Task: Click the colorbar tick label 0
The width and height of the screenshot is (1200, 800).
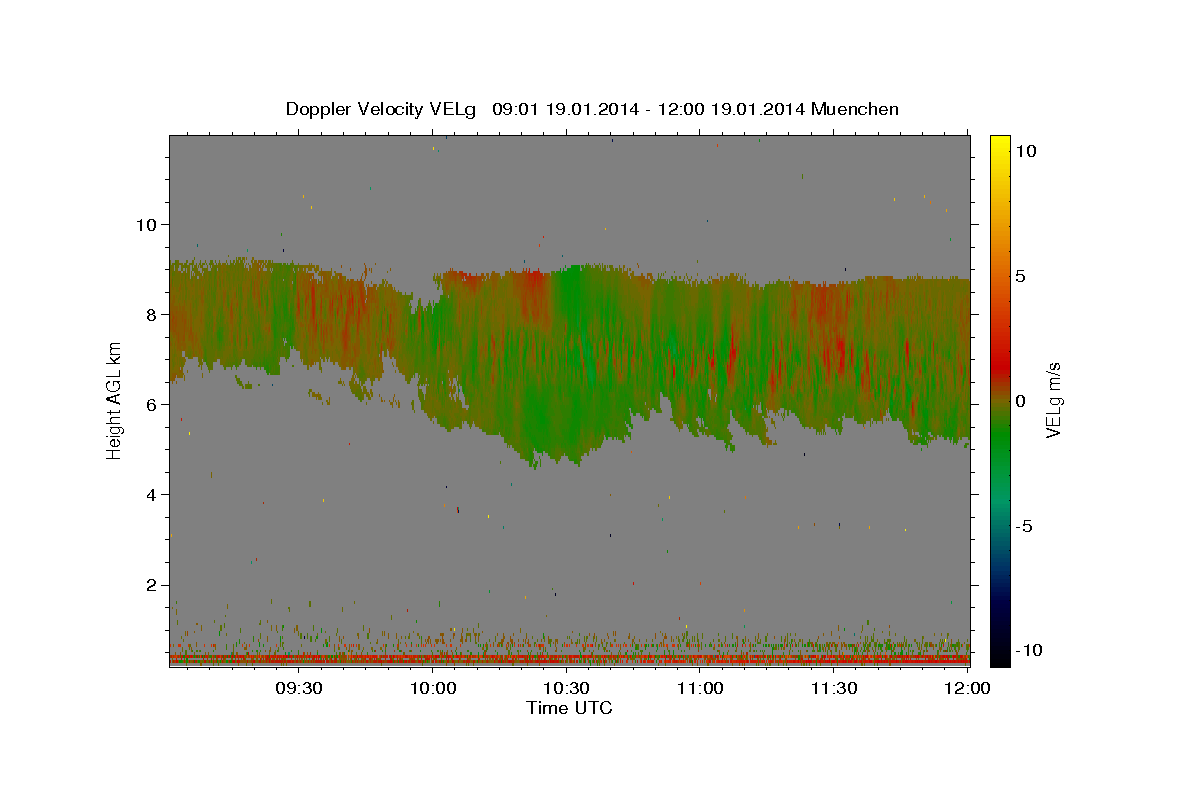Action: 1021,401
